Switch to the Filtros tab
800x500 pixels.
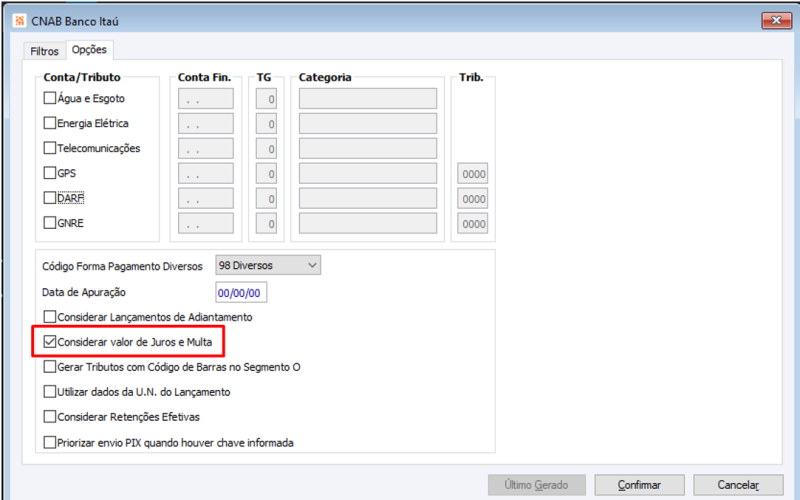44,51
